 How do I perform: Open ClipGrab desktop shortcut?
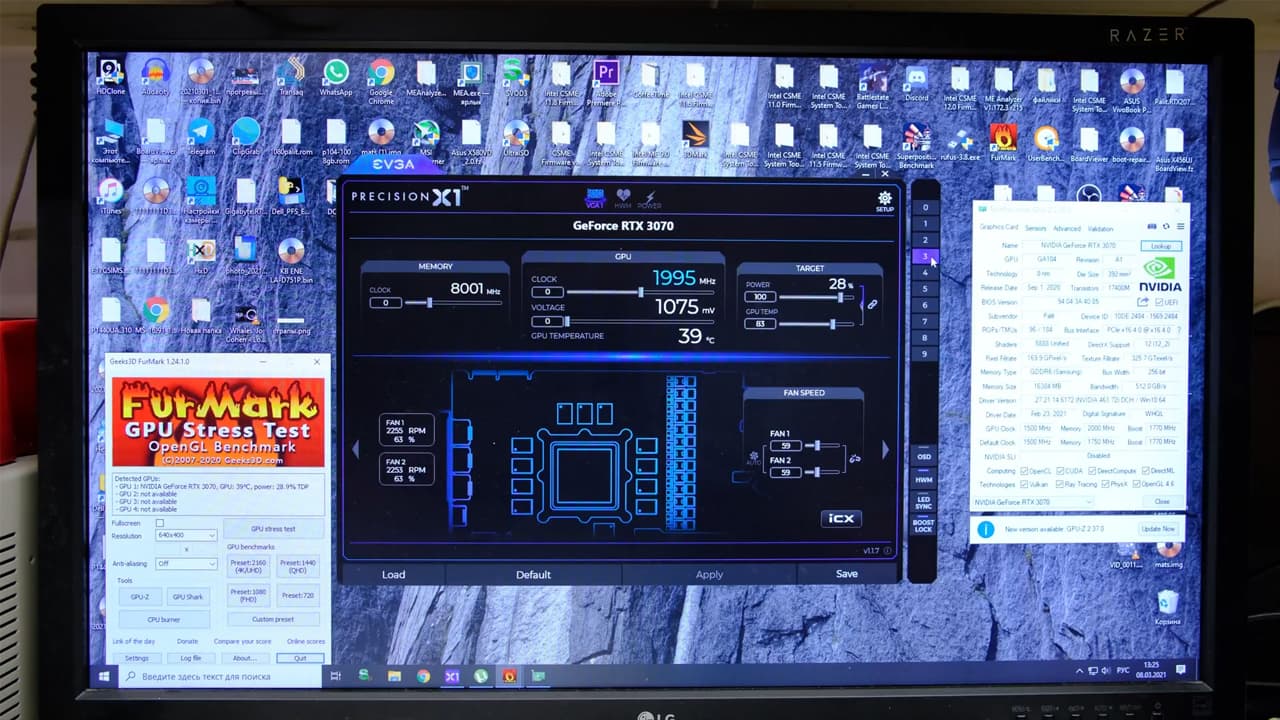(x=246, y=138)
